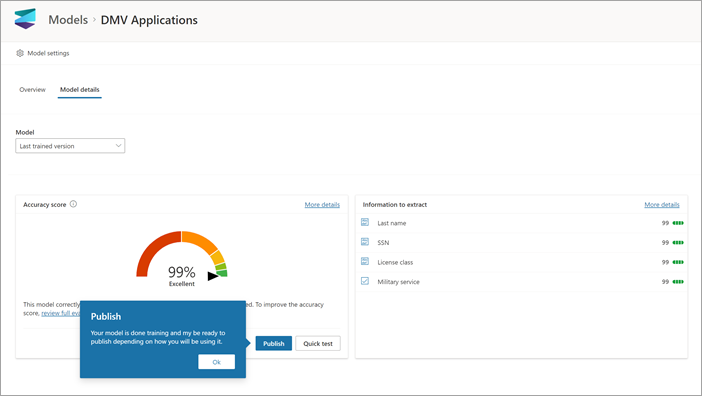Click the Last name accuracy bar indicator
The image size is (702, 396).
coord(678,223)
